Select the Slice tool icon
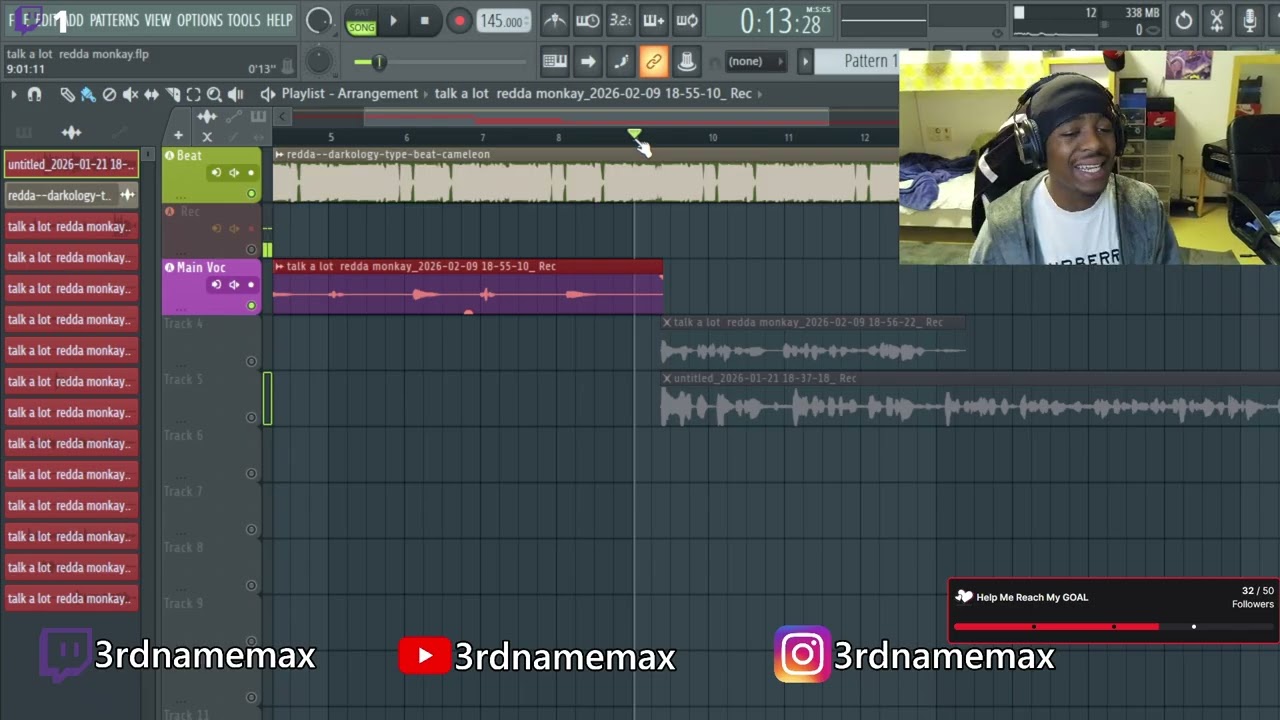 172,94
